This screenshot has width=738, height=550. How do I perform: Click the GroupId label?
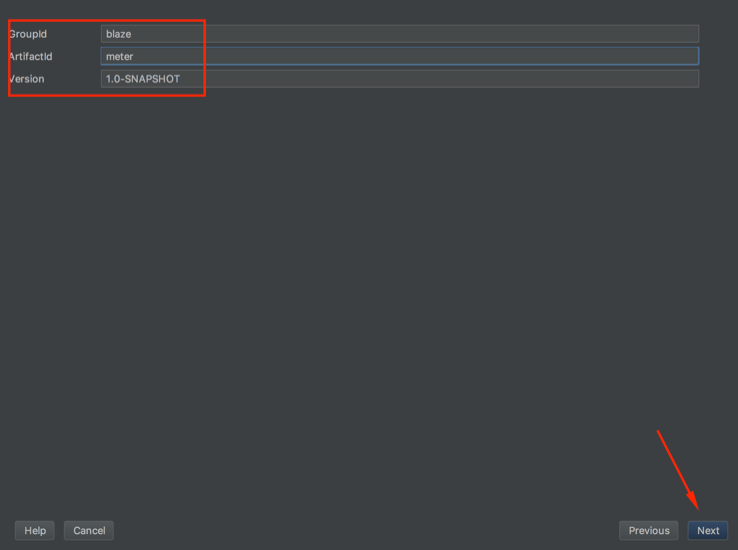click(x=28, y=34)
